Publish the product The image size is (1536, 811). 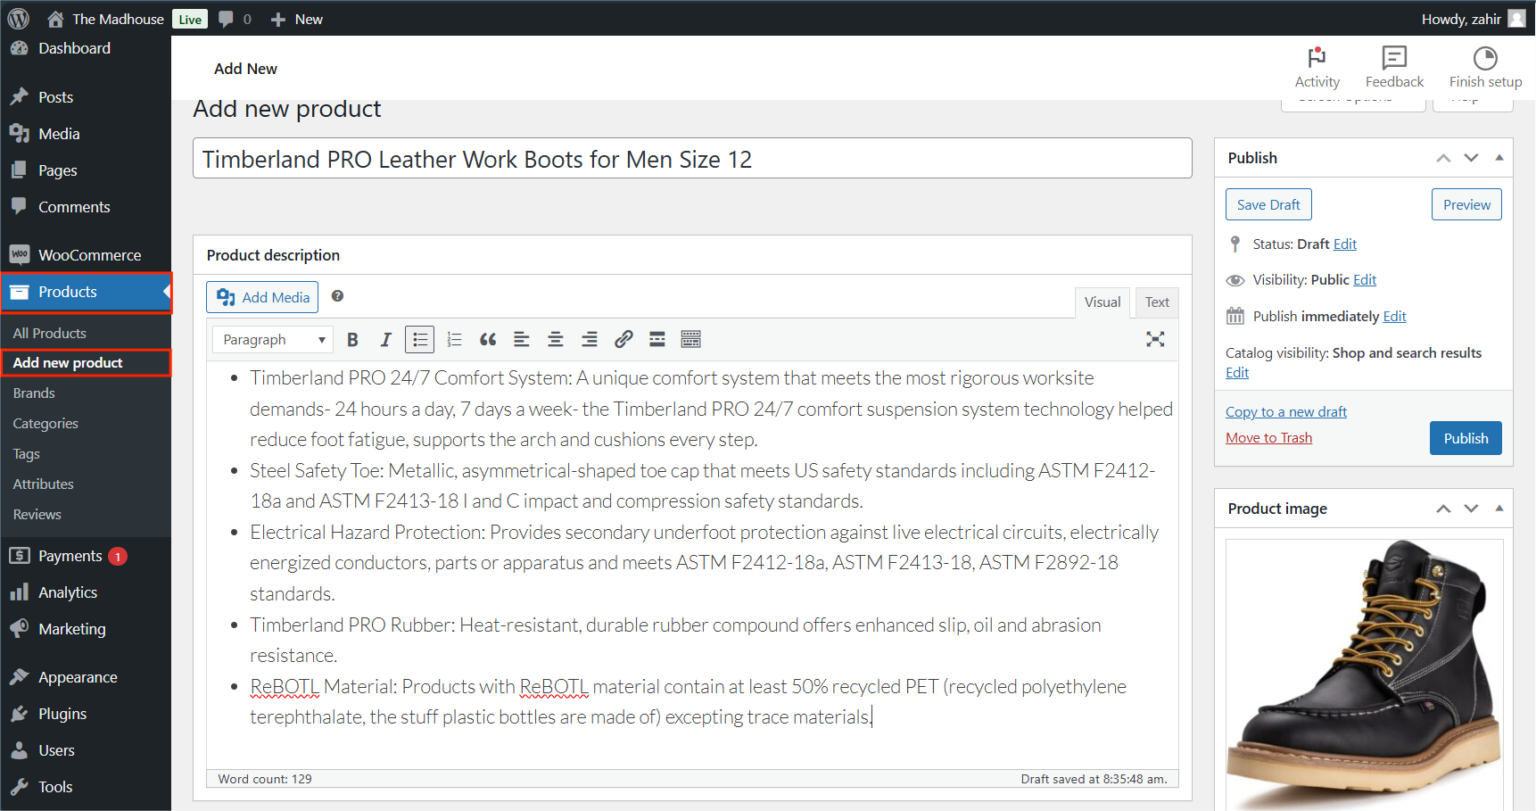(1465, 437)
